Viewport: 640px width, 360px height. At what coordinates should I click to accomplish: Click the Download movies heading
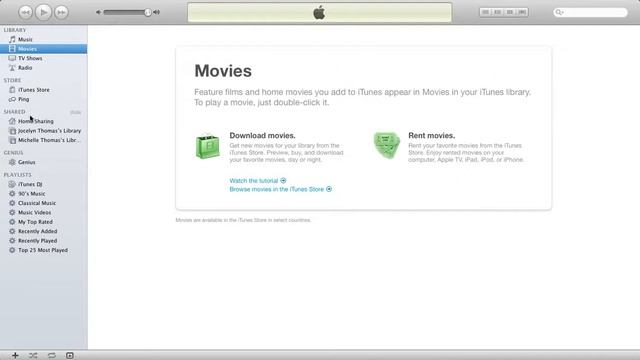(x=262, y=136)
